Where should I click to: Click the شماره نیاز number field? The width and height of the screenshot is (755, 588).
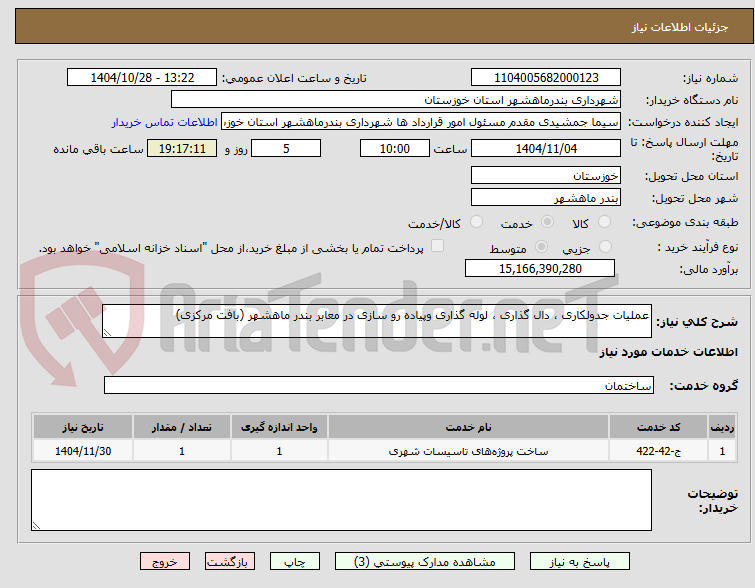click(546, 78)
